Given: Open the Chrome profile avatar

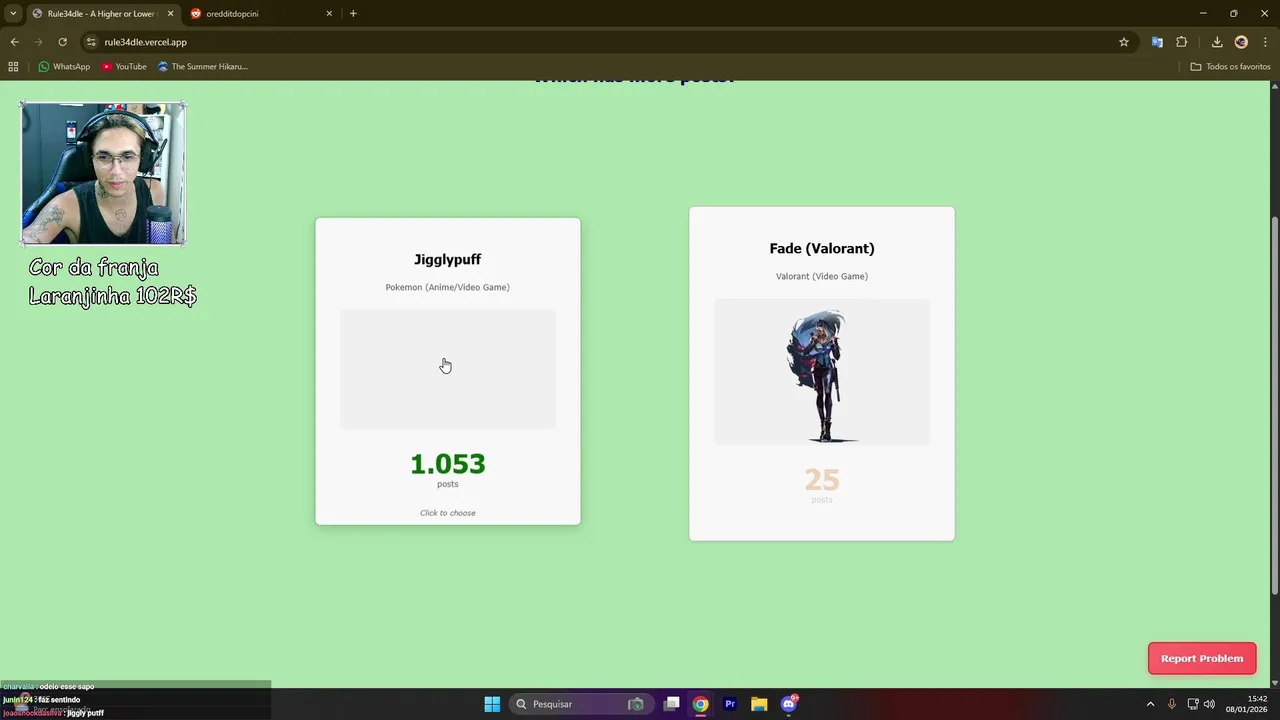Looking at the screenshot, I should 1241,42.
